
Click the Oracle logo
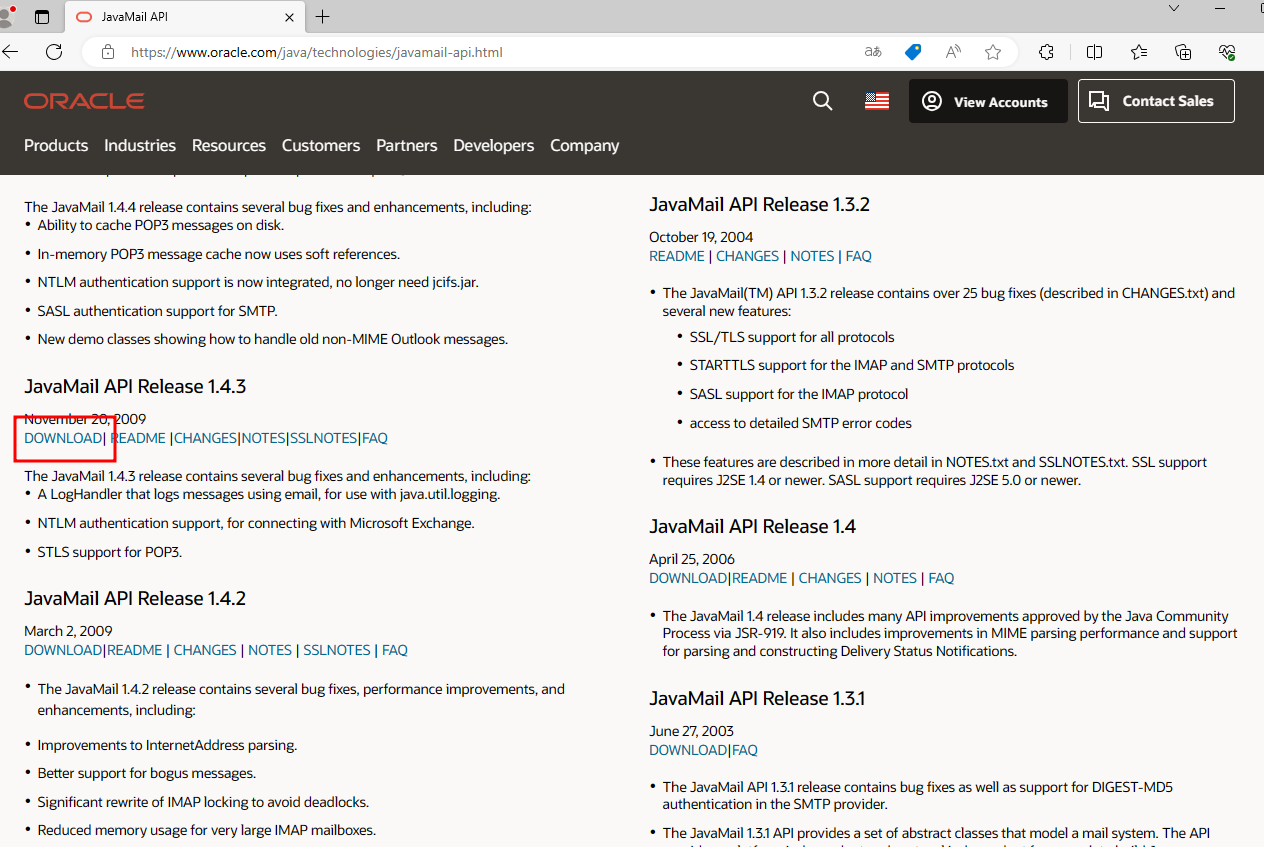[x=84, y=101]
